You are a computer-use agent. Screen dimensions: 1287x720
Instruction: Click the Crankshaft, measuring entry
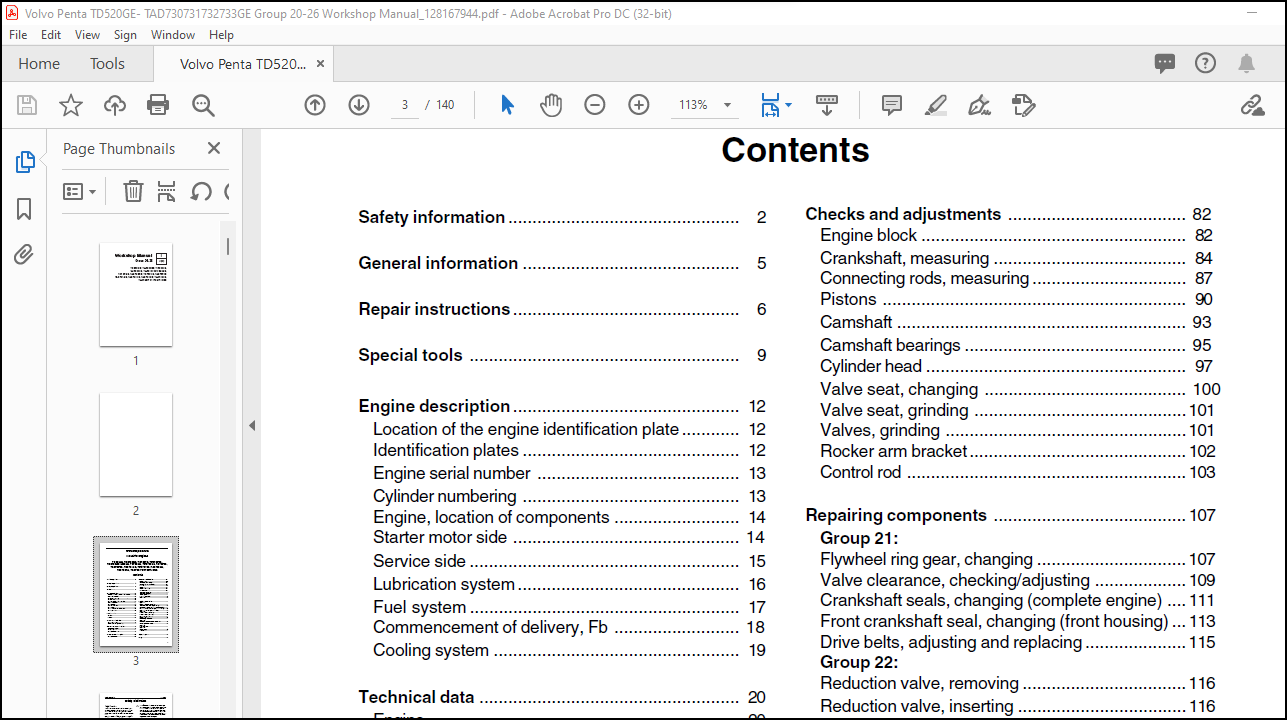(1016, 258)
